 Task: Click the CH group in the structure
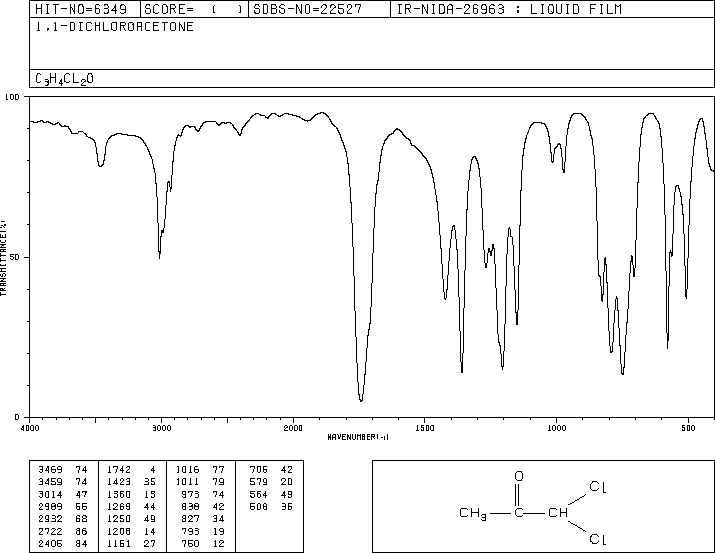coord(558,513)
